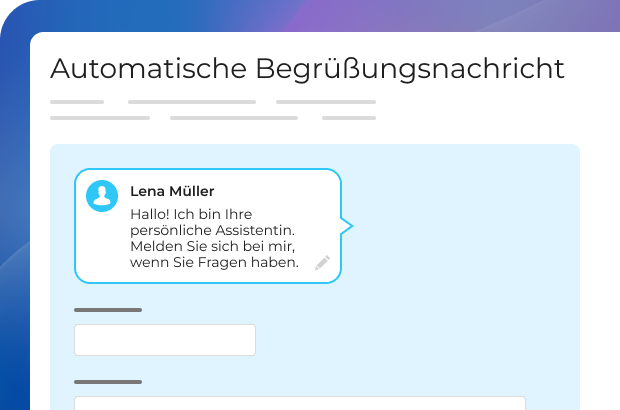Click the gray label above the wide input field

click(108, 382)
